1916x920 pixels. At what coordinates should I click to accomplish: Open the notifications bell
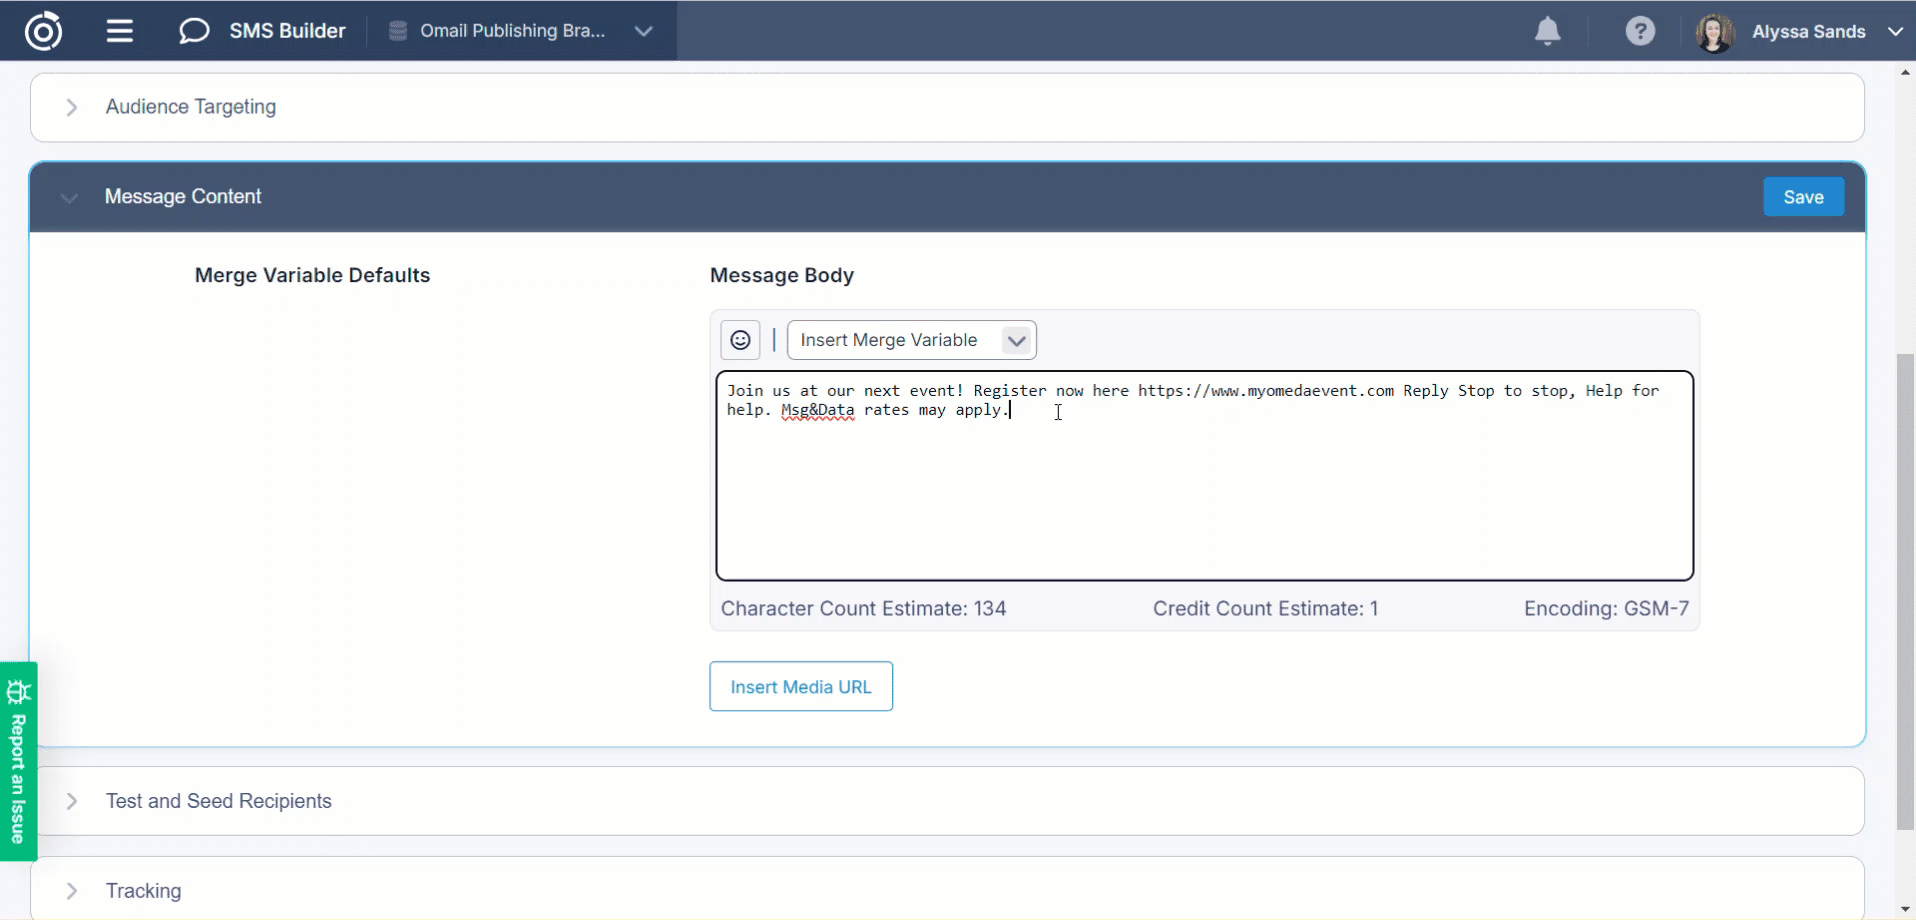tap(1547, 32)
